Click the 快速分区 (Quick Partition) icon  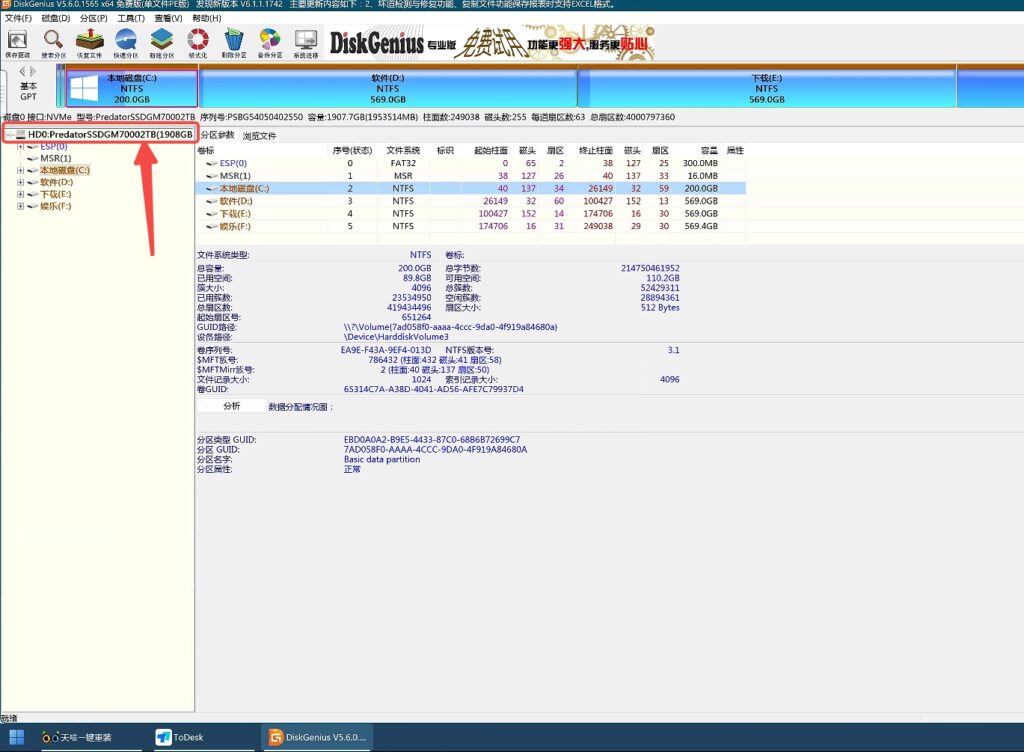[126, 43]
